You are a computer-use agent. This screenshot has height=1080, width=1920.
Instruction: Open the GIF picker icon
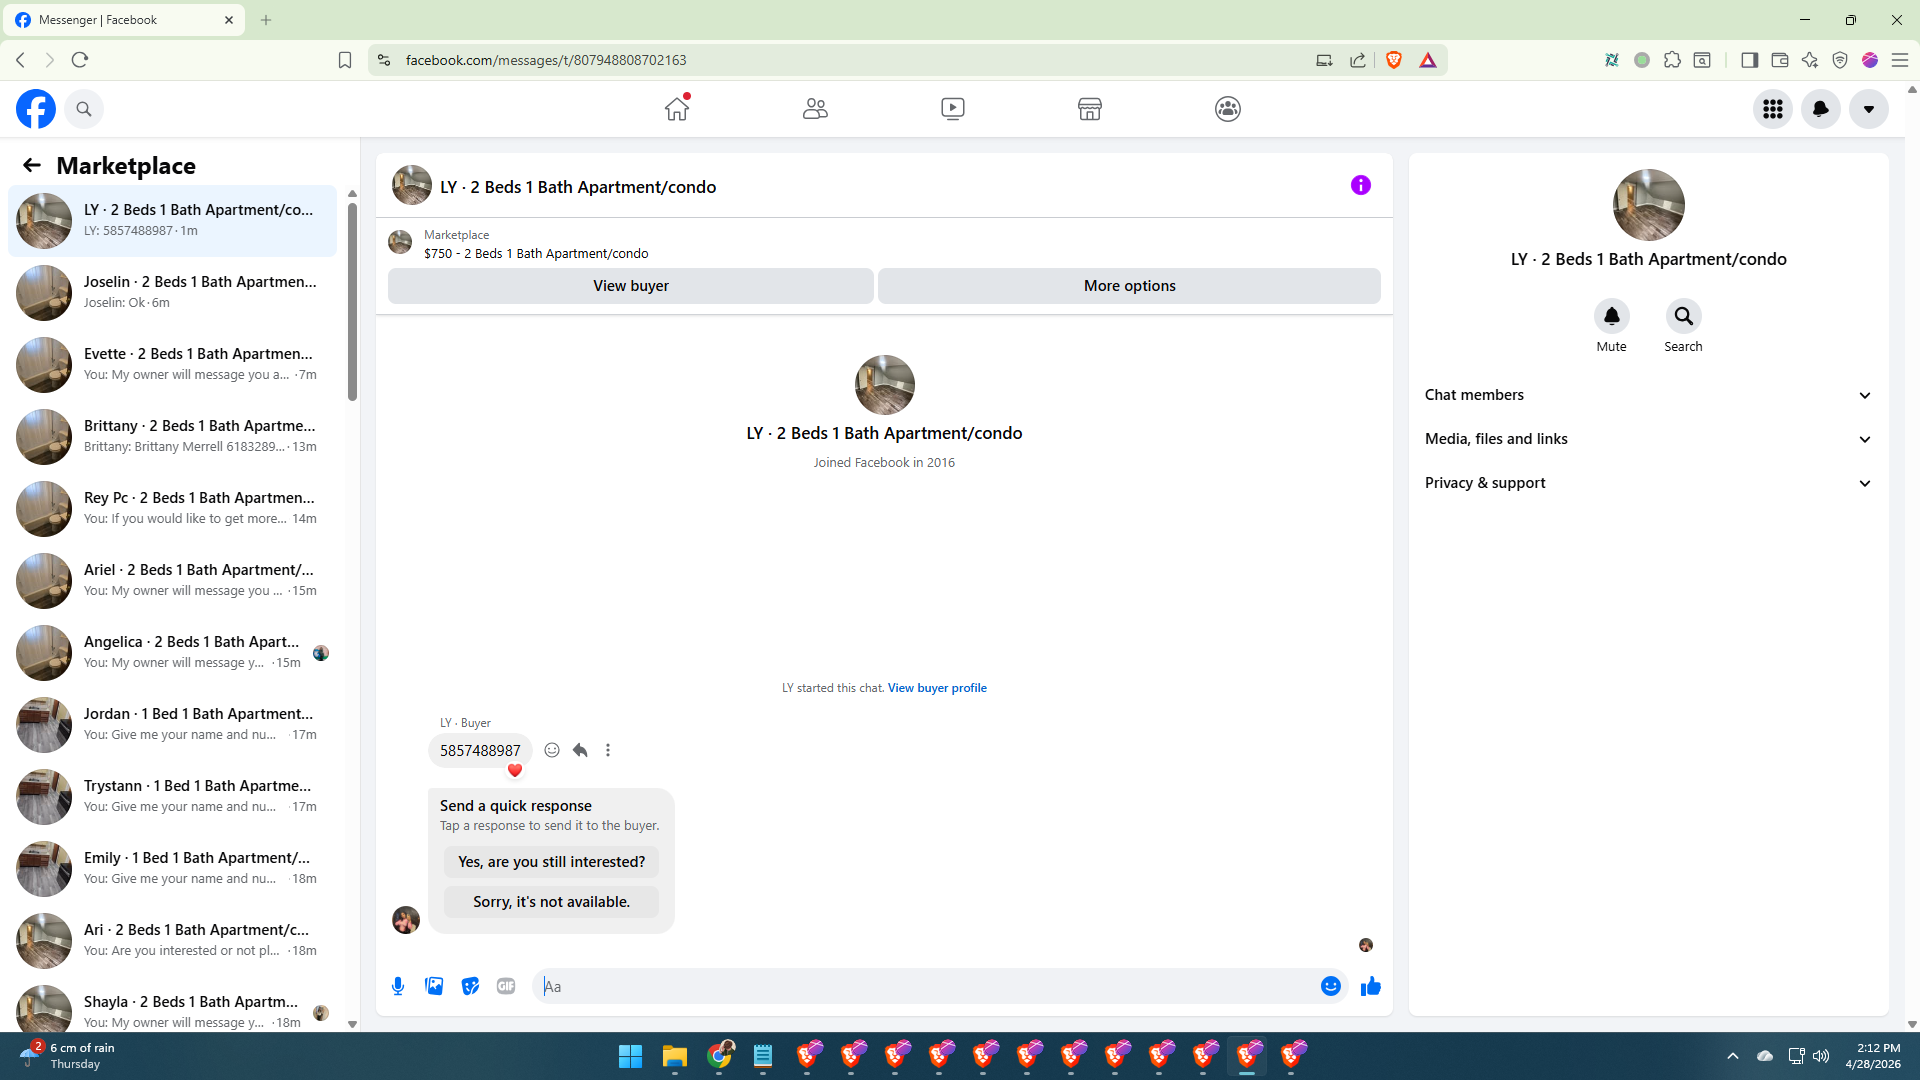click(506, 986)
